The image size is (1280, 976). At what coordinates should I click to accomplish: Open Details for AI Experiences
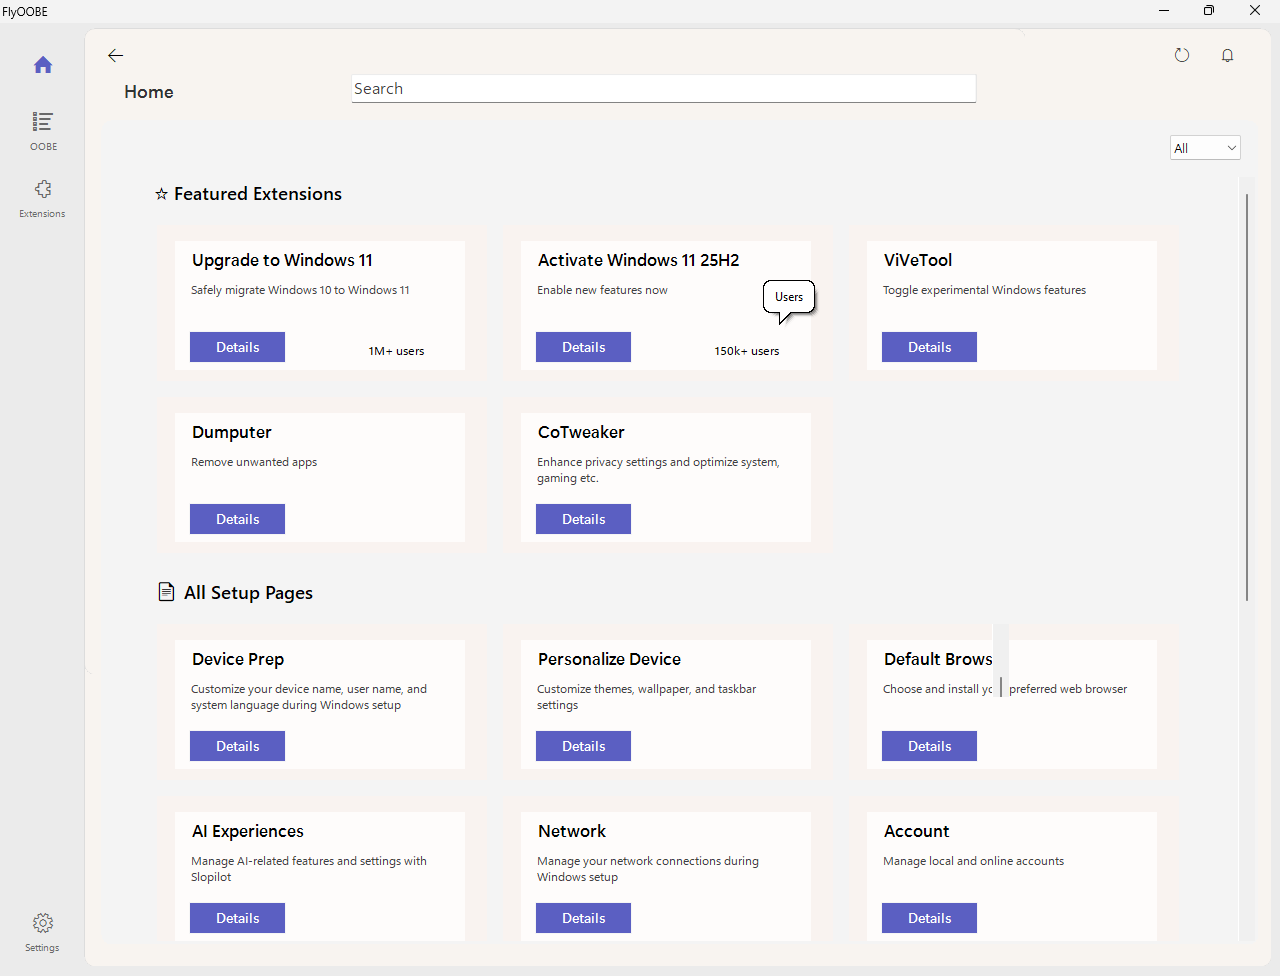point(238,918)
